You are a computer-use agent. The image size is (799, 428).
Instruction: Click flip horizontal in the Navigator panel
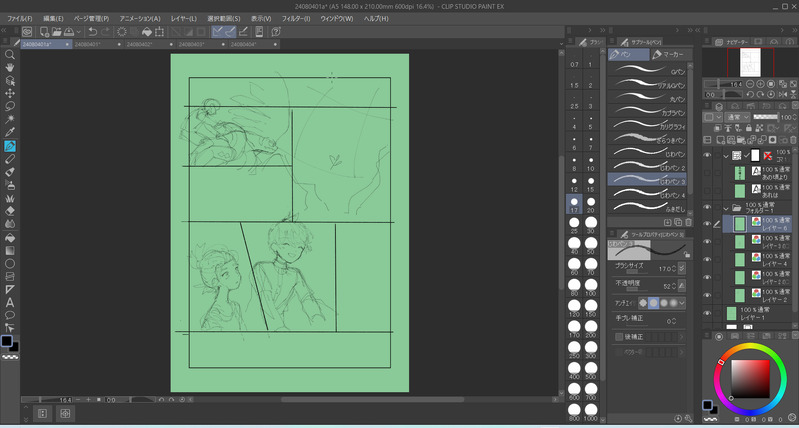coord(783,95)
